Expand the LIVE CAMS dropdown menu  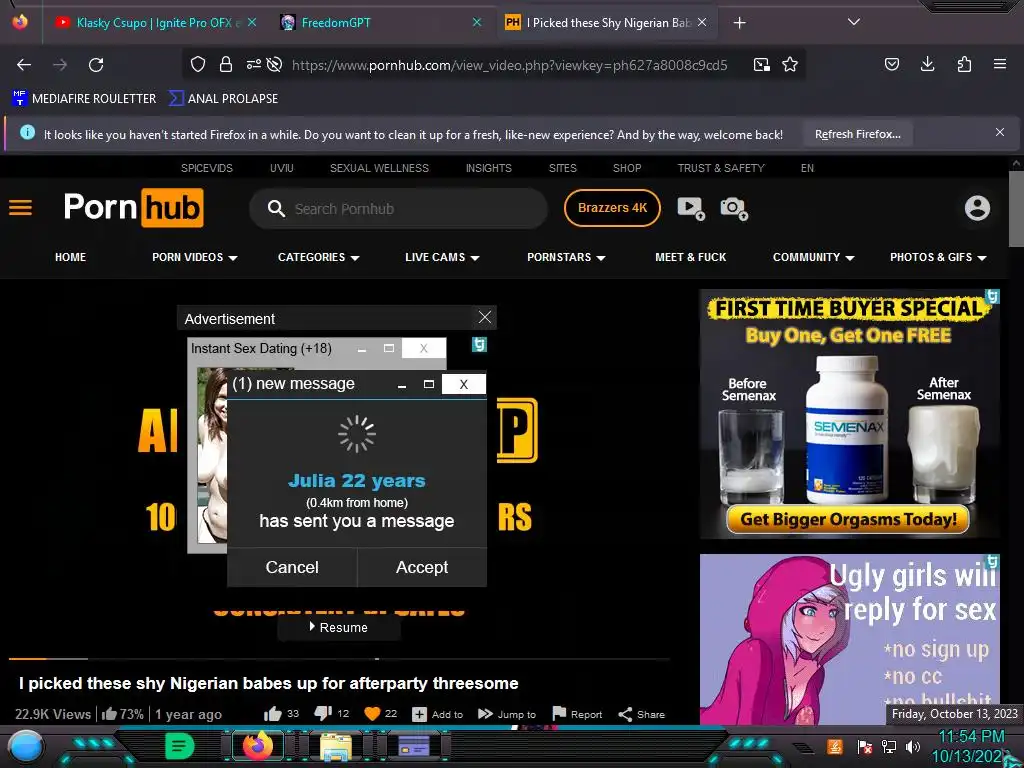click(x=442, y=257)
